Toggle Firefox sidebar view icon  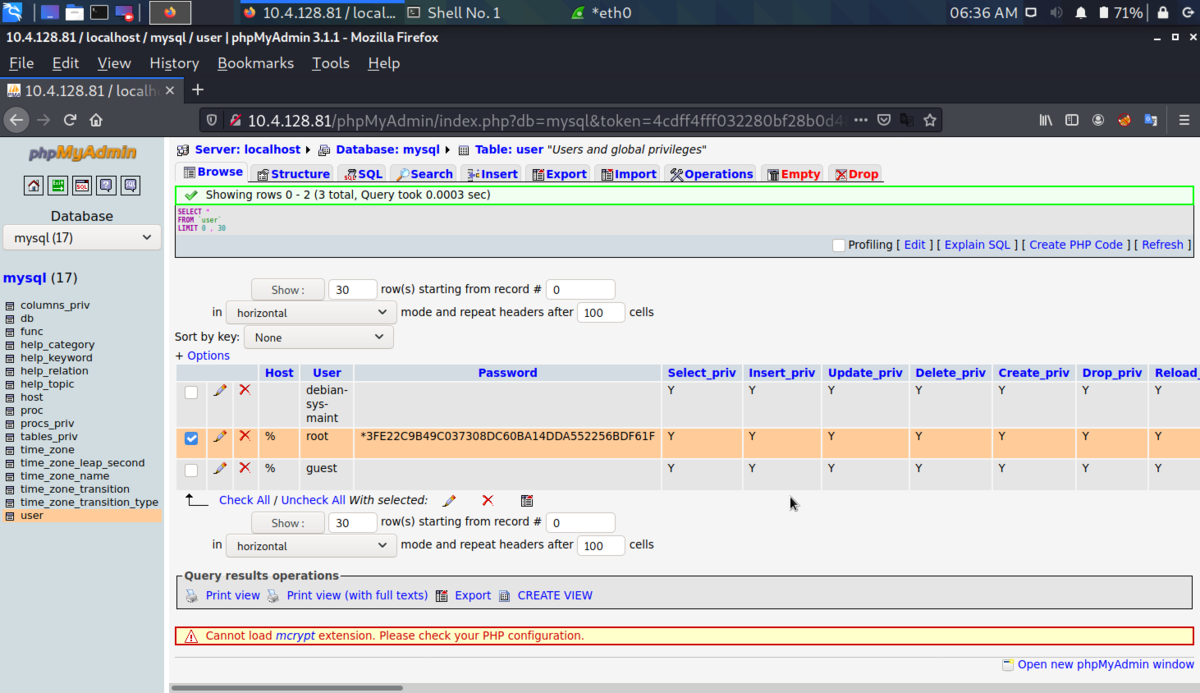pyautogui.click(x=1072, y=120)
